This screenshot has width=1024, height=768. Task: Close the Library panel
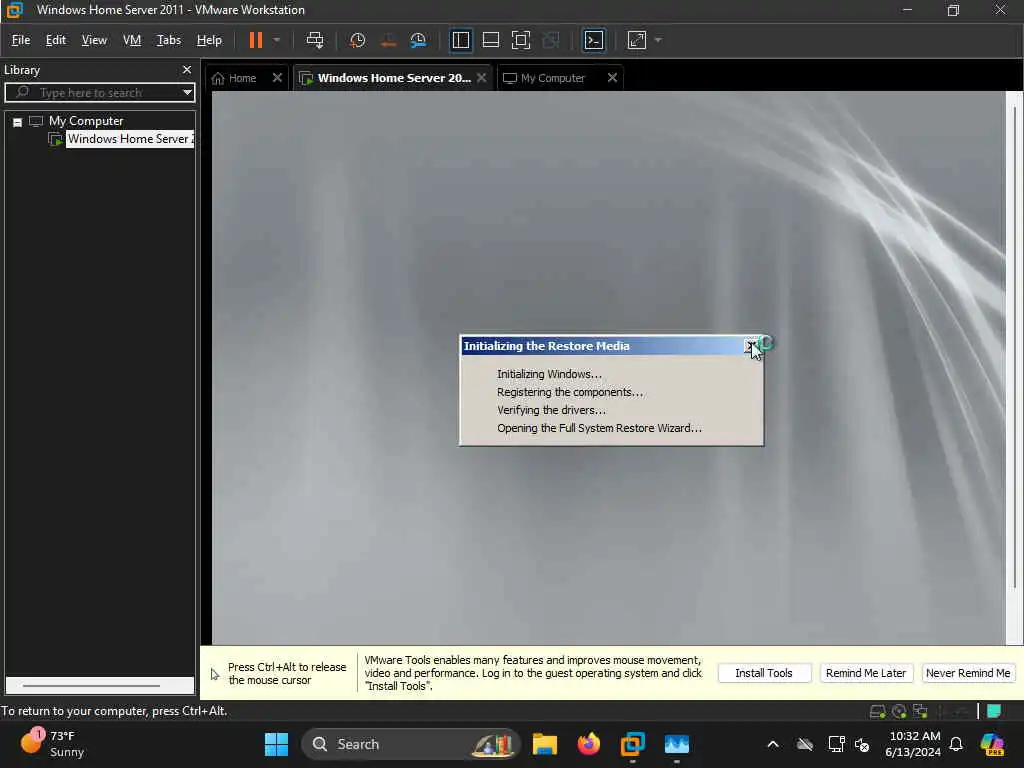click(x=187, y=70)
